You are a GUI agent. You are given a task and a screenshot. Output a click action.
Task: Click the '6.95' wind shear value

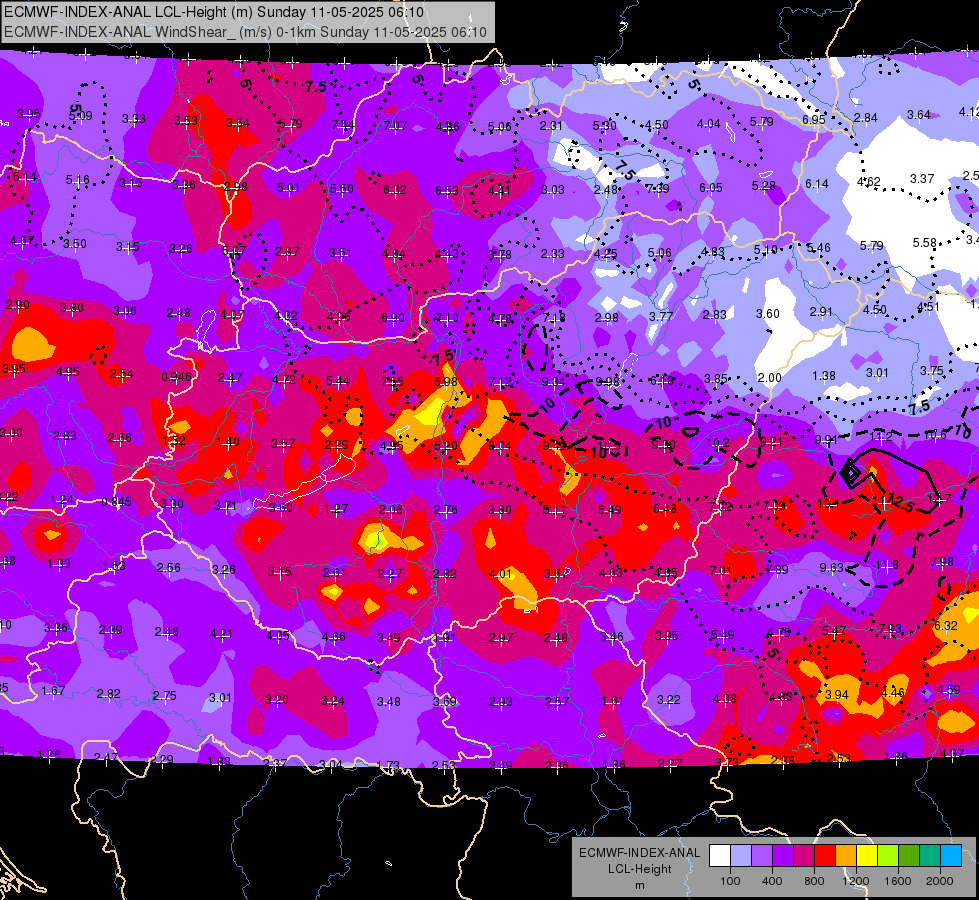(x=814, y=119)
